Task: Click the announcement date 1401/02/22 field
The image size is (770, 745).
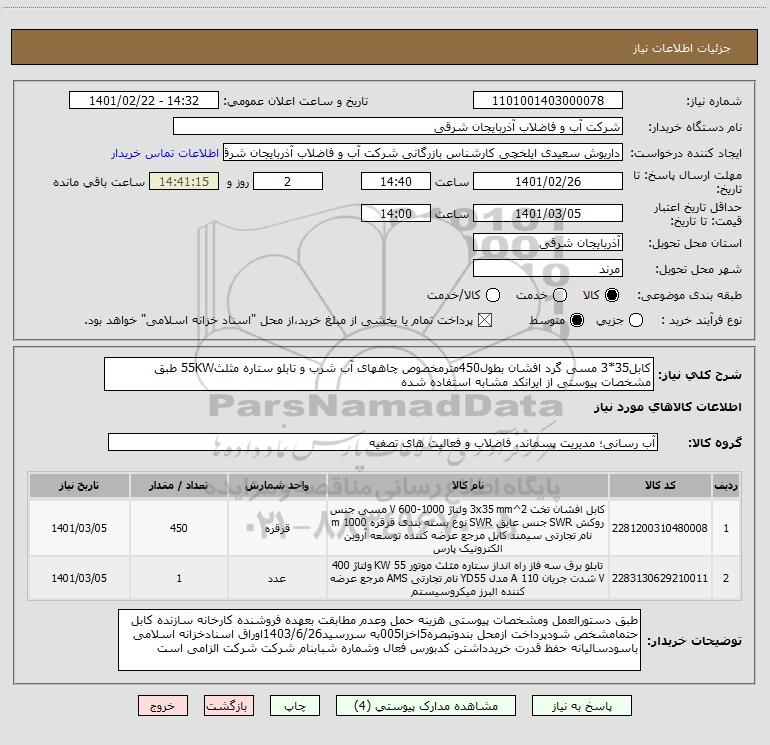Action: point(144,101)
